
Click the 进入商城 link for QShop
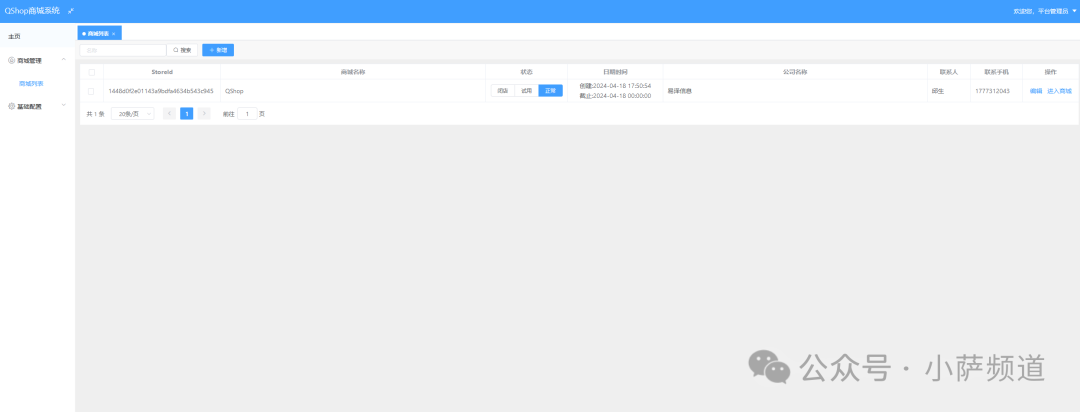(x=1059, y=91)
